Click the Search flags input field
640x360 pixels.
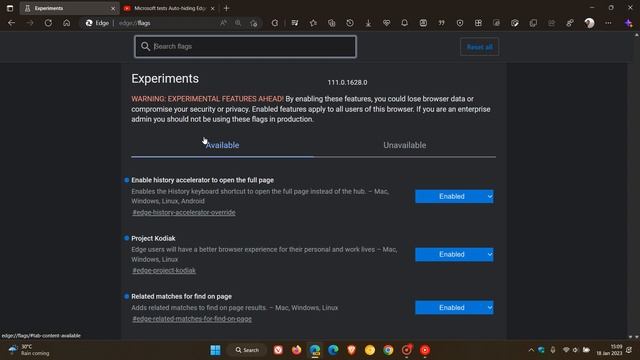(245, 47)
